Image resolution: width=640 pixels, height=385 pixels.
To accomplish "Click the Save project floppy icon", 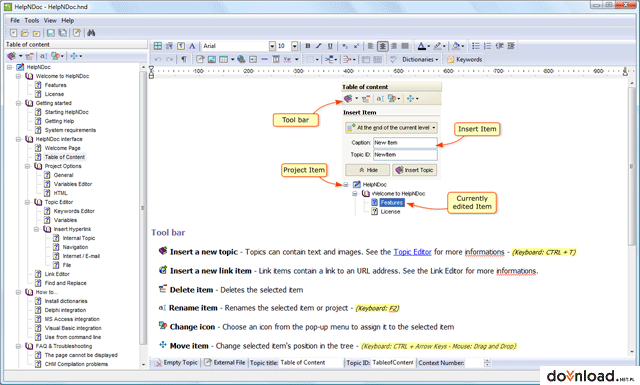I will (51, 33).
